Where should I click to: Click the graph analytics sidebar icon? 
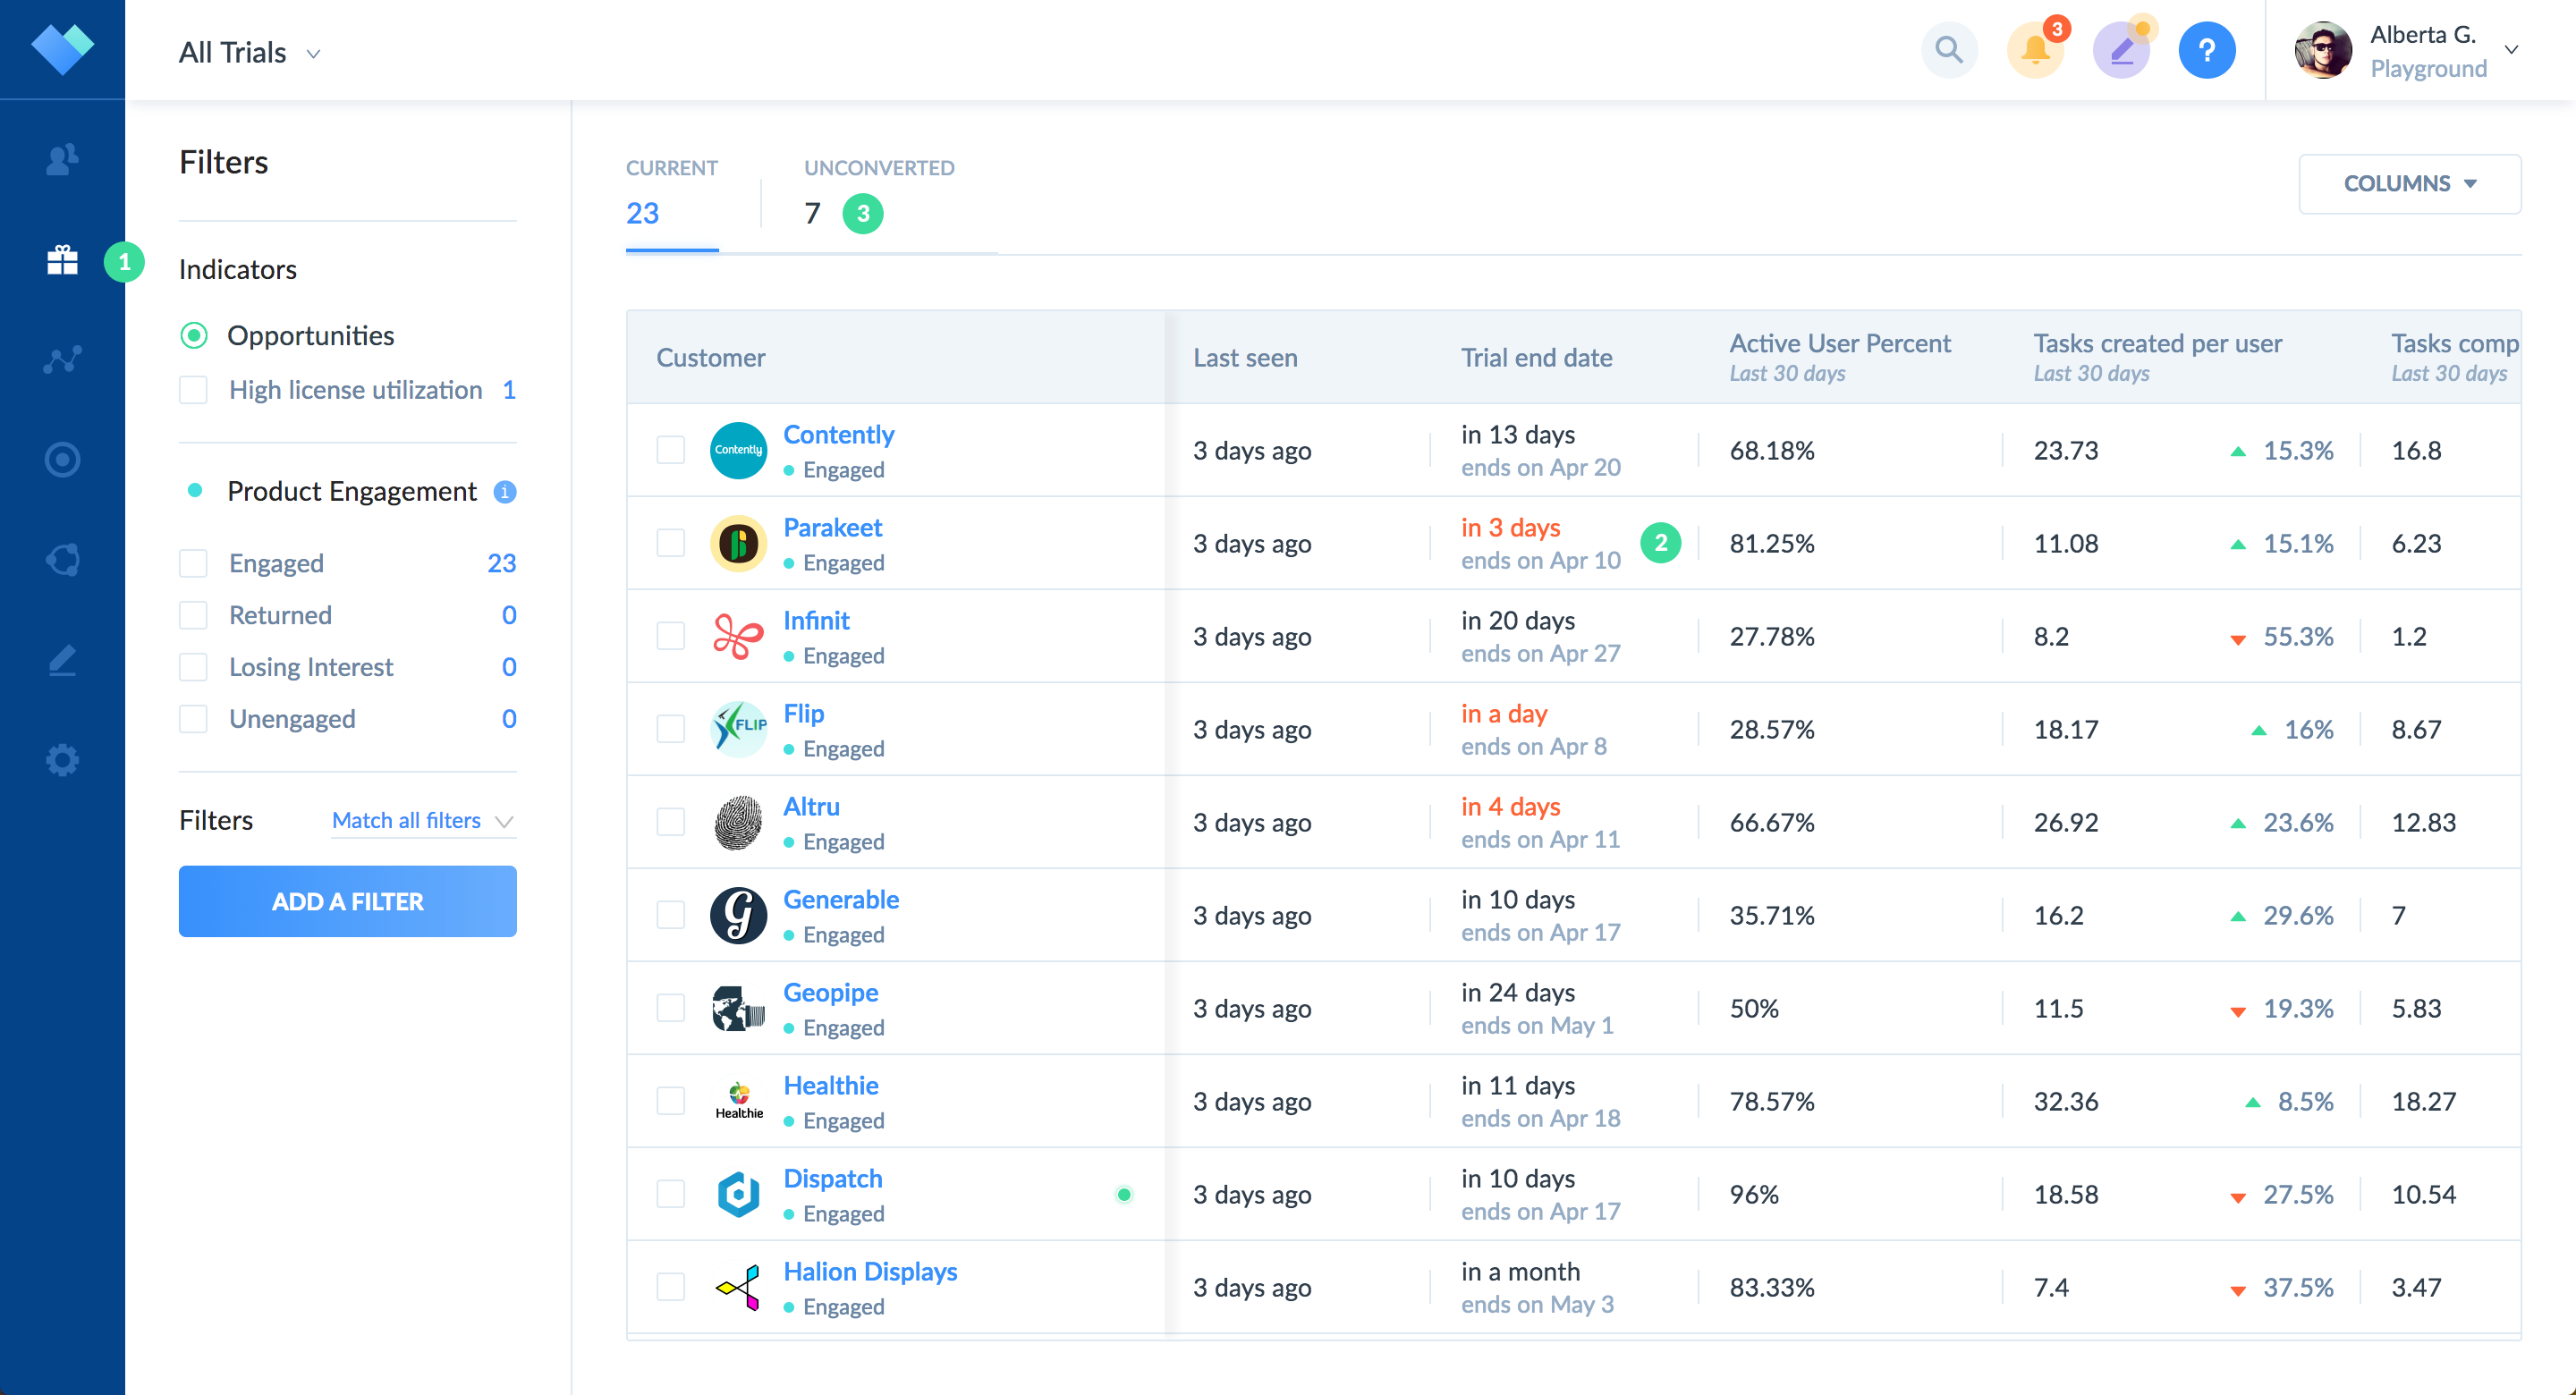point(62,360)
